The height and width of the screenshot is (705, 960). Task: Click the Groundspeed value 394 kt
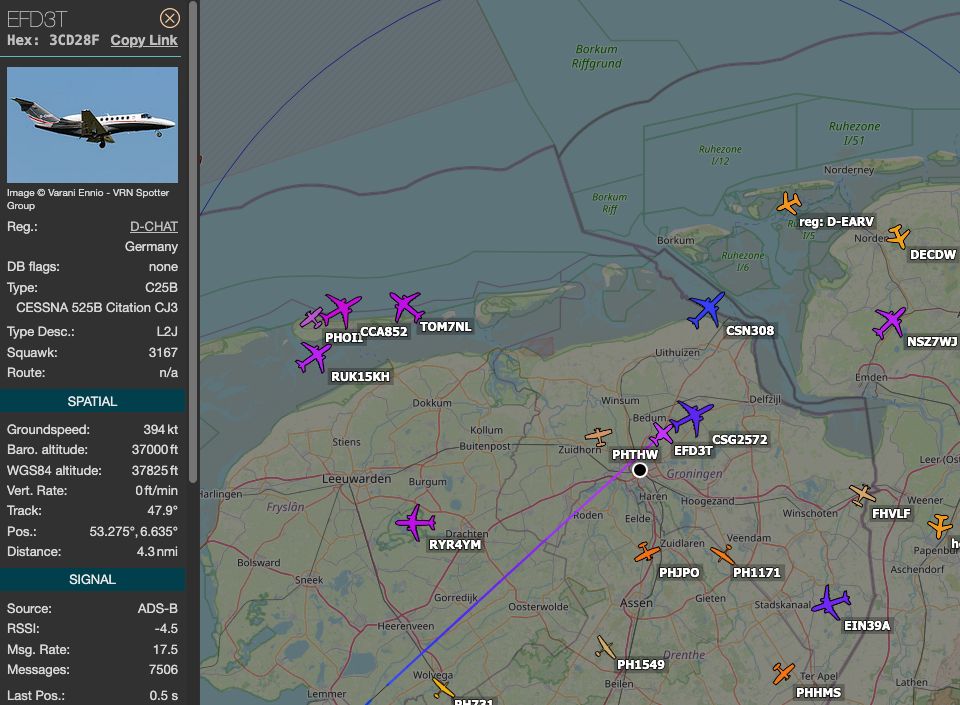point(160,430)
